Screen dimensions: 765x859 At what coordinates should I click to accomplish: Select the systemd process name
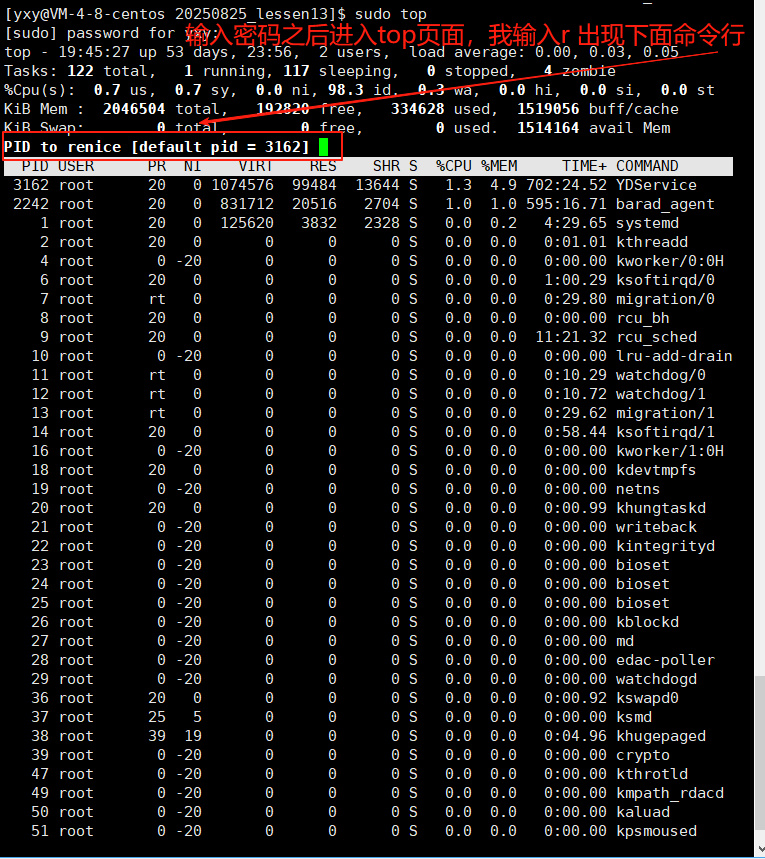click(647, 223)
